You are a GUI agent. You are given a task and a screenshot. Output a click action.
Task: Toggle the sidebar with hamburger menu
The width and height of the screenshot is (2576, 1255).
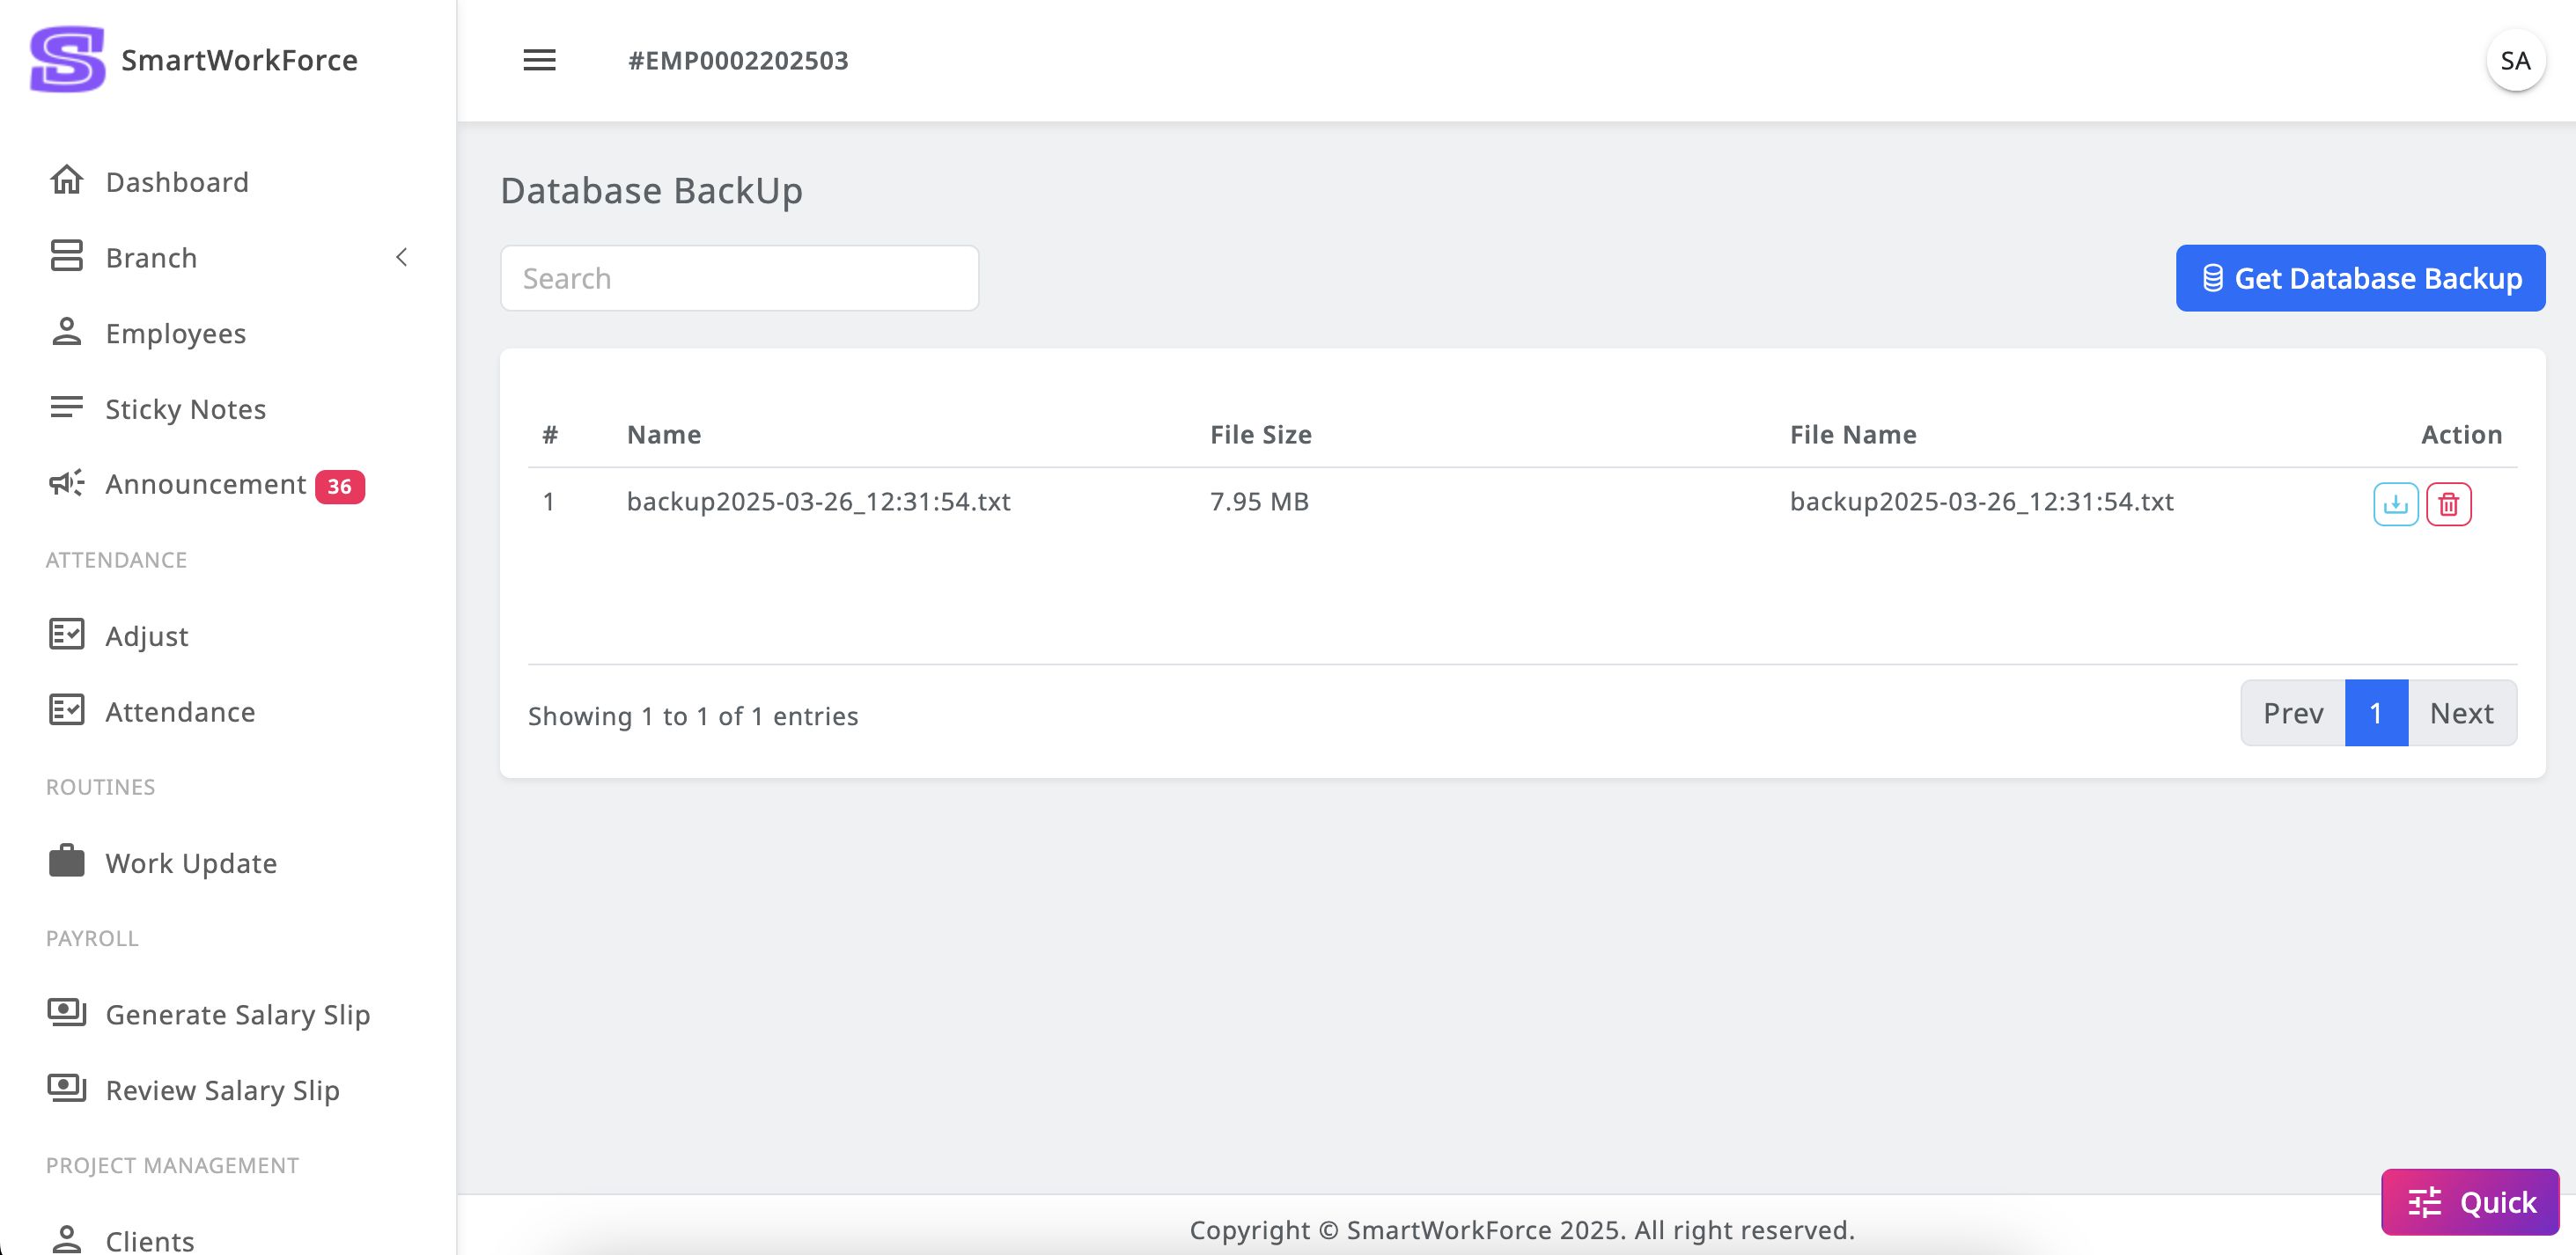point(539,60)
